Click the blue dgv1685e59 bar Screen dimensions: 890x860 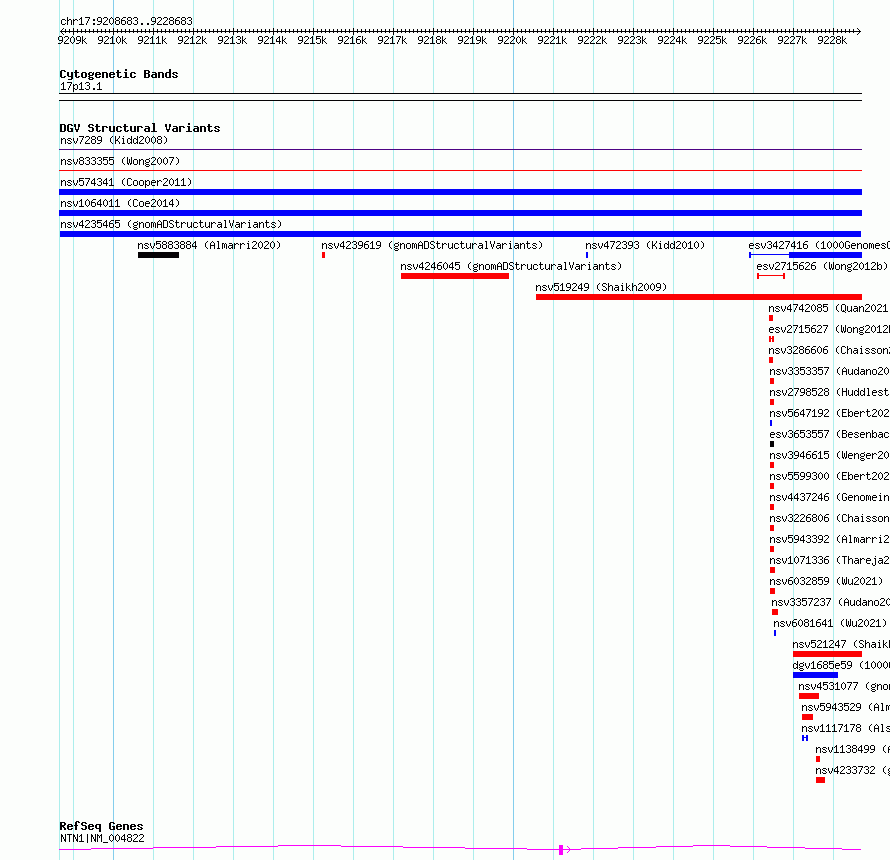click(816, 675)
